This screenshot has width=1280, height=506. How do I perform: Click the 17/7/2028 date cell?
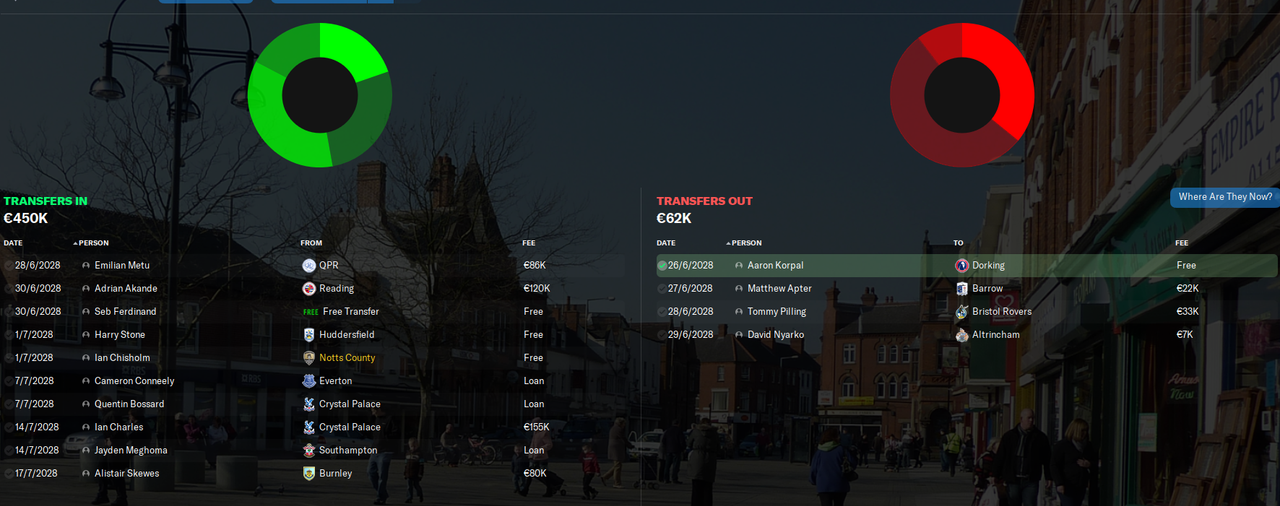click(36, 473)
